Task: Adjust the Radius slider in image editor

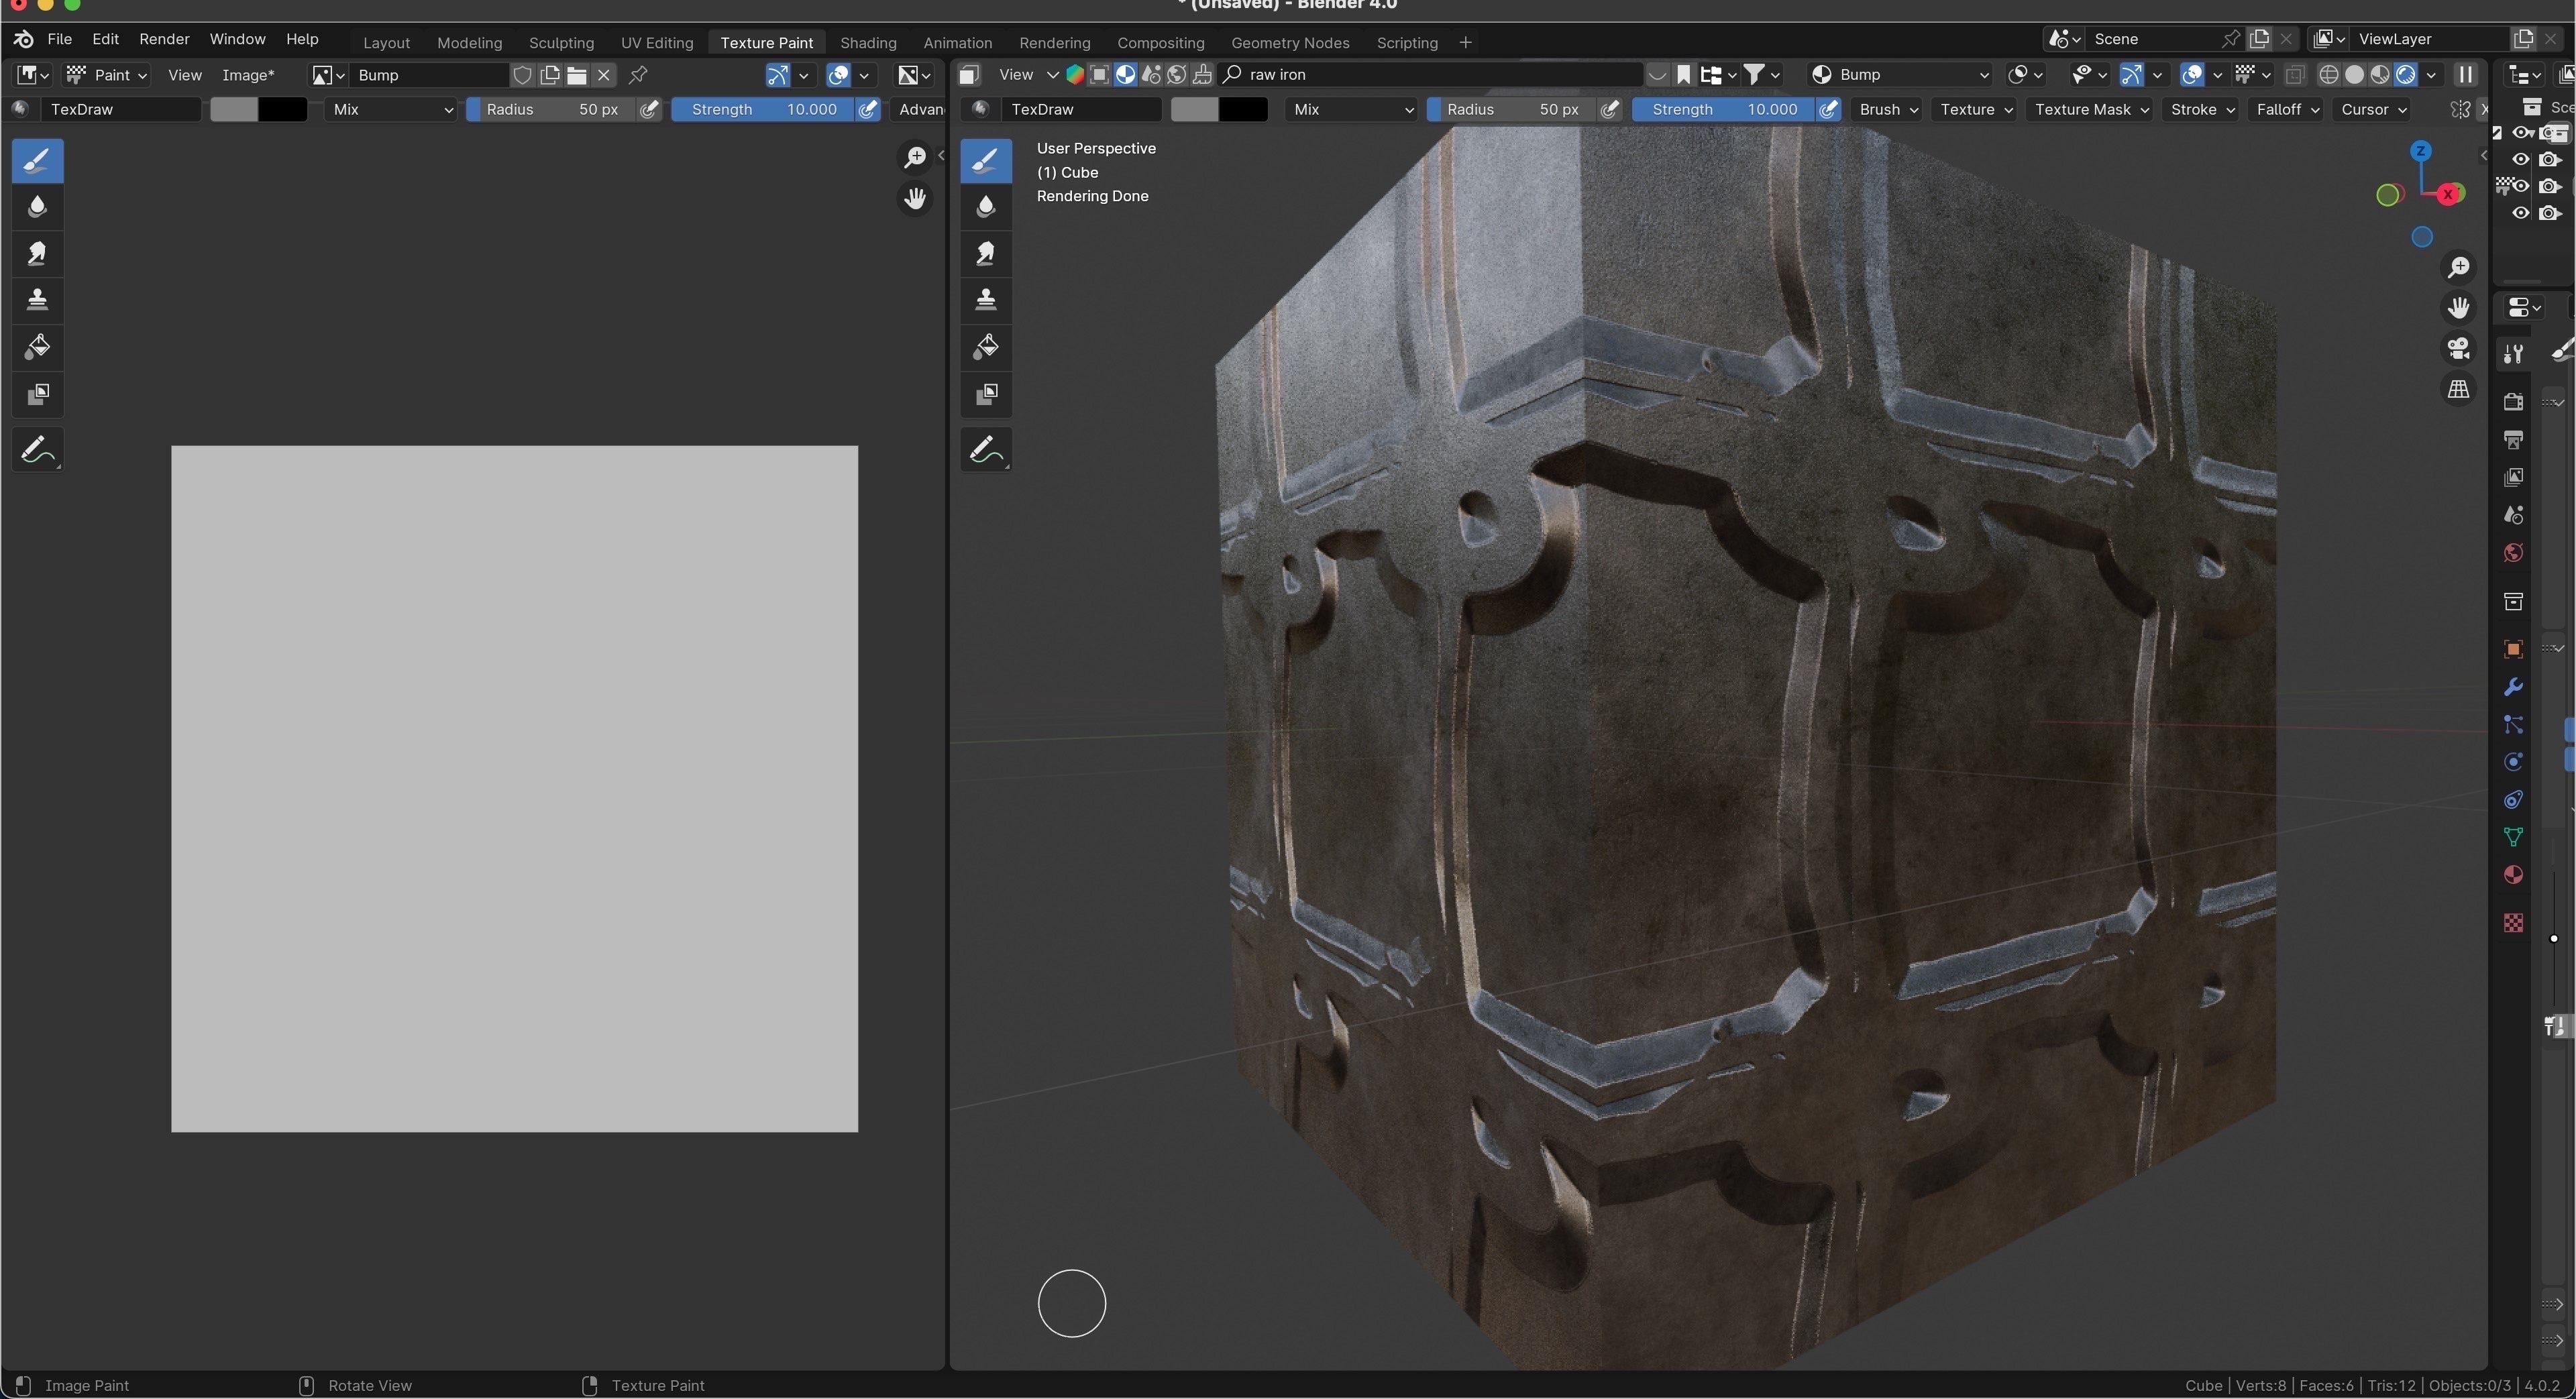Action: point(551,109)
